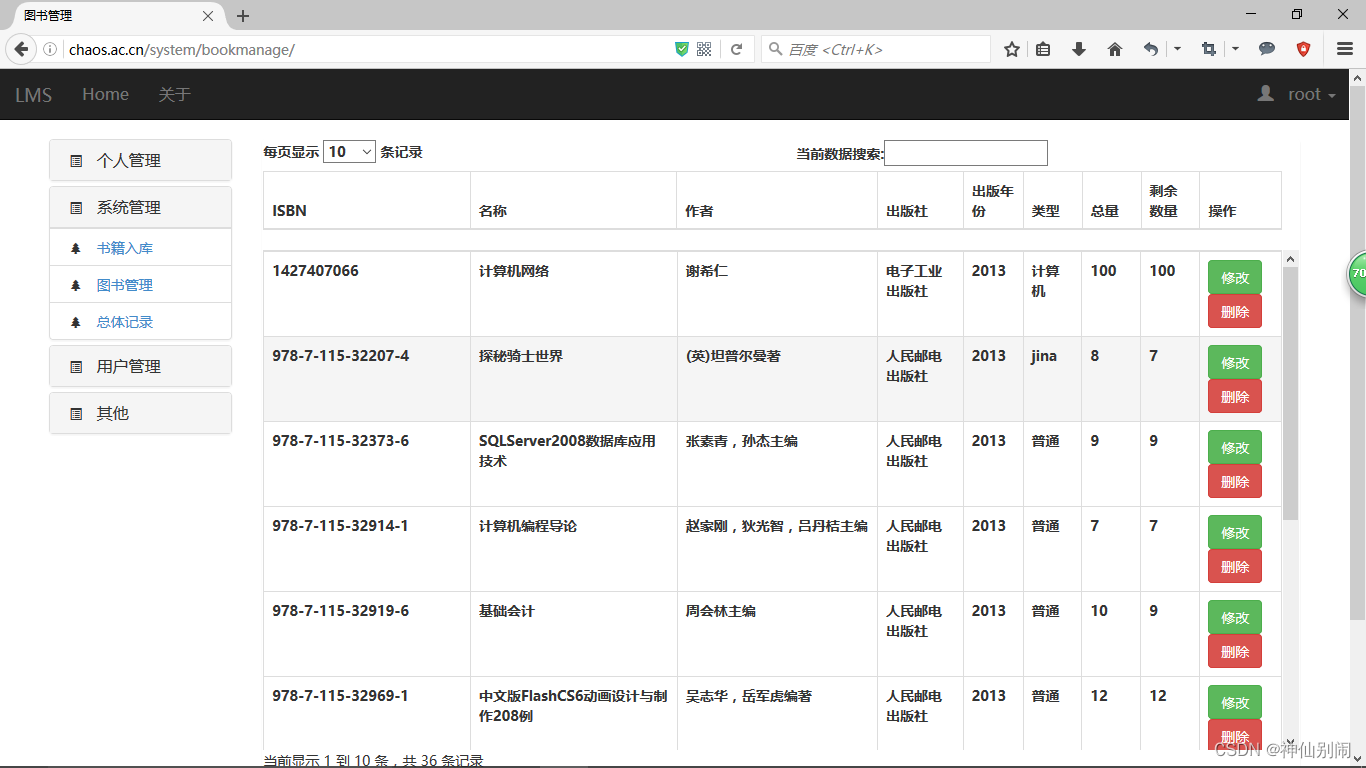Expand the 其他 sidebar section
1366x768 pixels.
pos(140,413)
